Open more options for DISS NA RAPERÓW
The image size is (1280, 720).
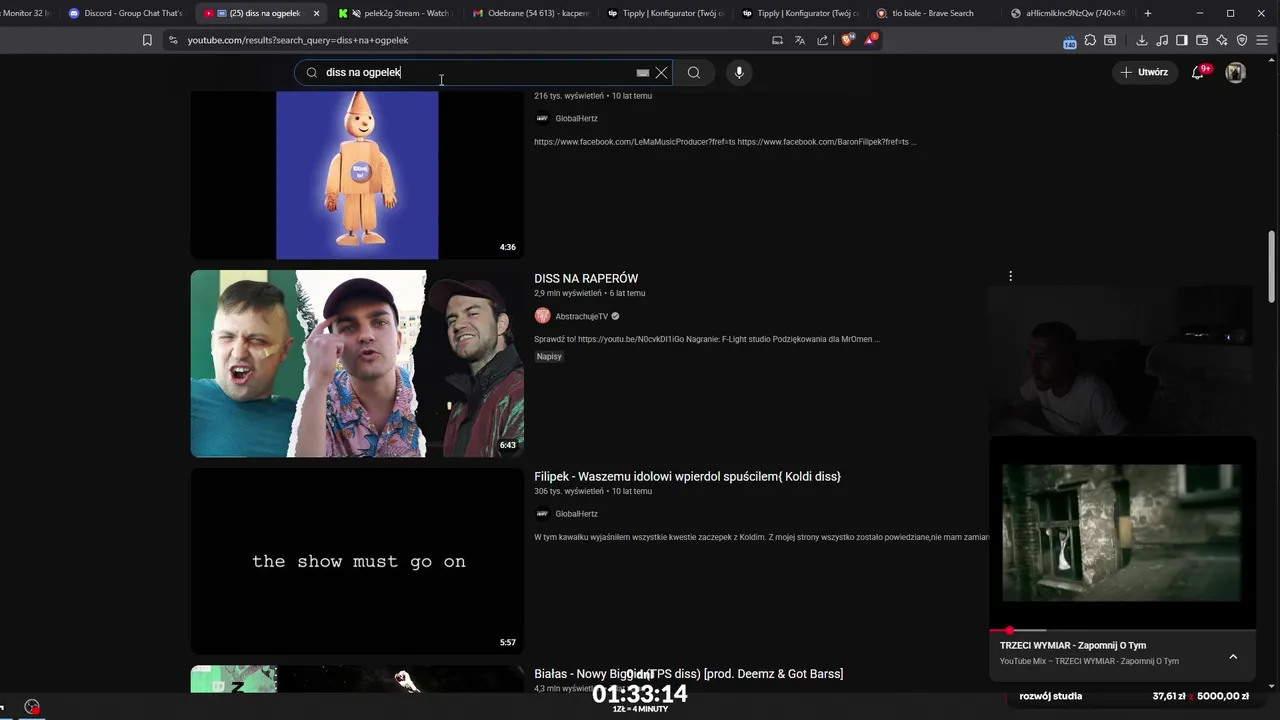(x=1010, y=276)
